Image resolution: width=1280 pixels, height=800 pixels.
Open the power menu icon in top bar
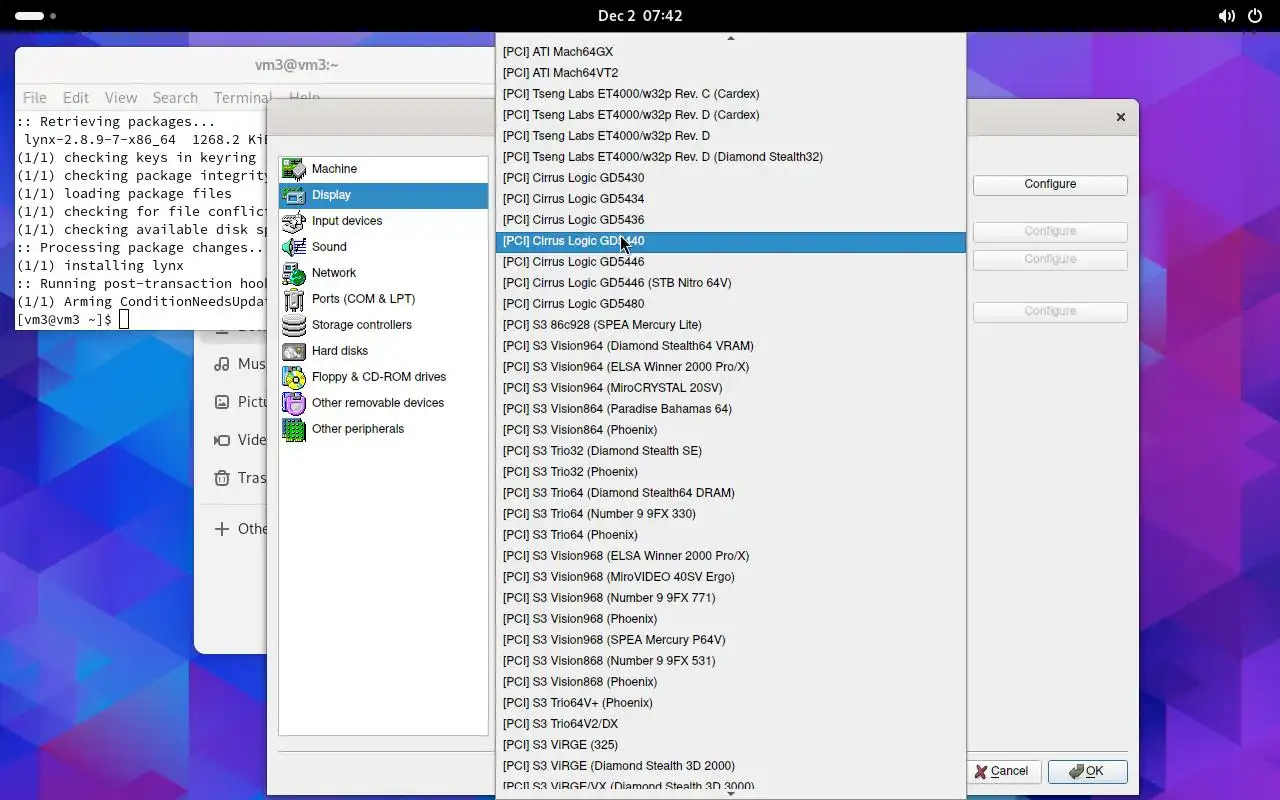1254,16
